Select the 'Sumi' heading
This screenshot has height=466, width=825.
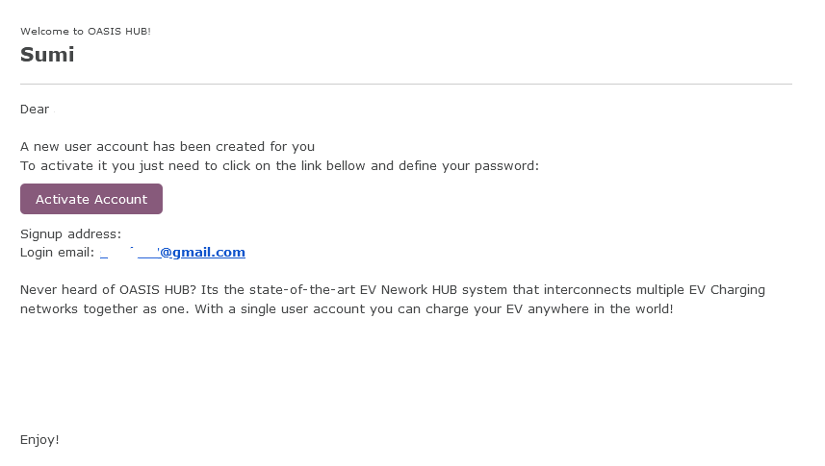(x=47, y=55)
